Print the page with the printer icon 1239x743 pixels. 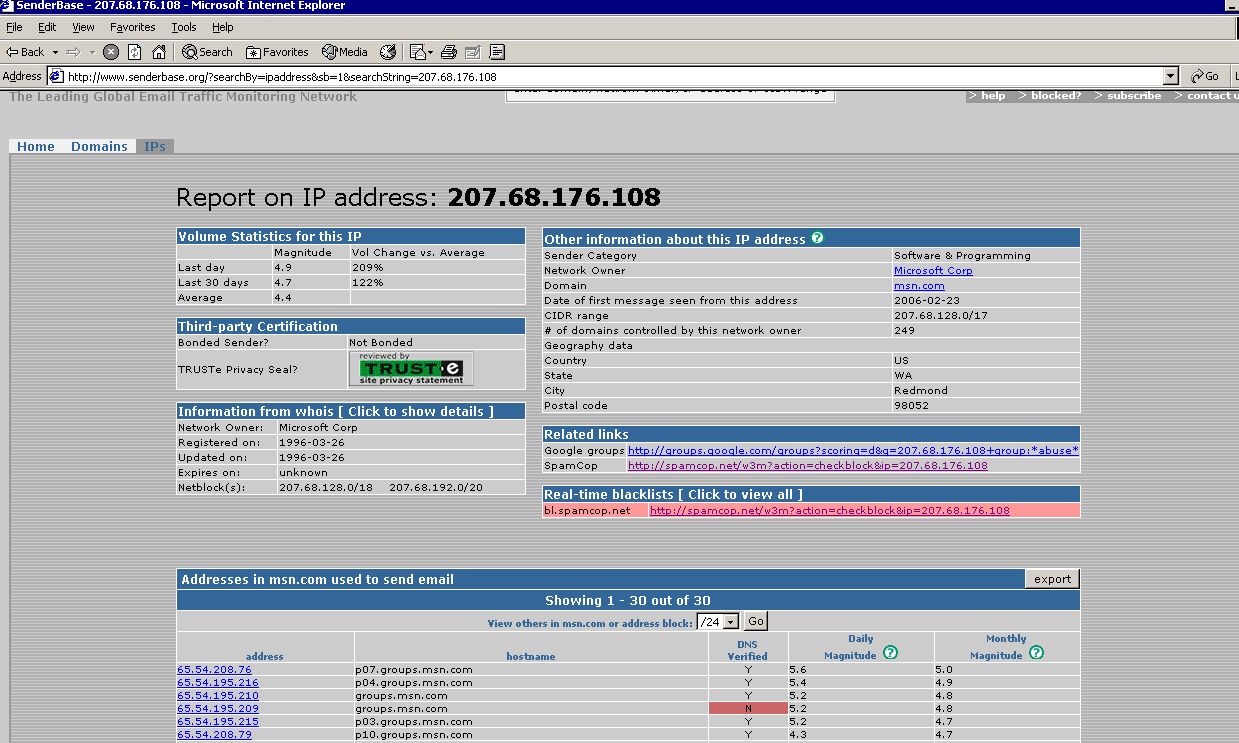coord(449,52)
